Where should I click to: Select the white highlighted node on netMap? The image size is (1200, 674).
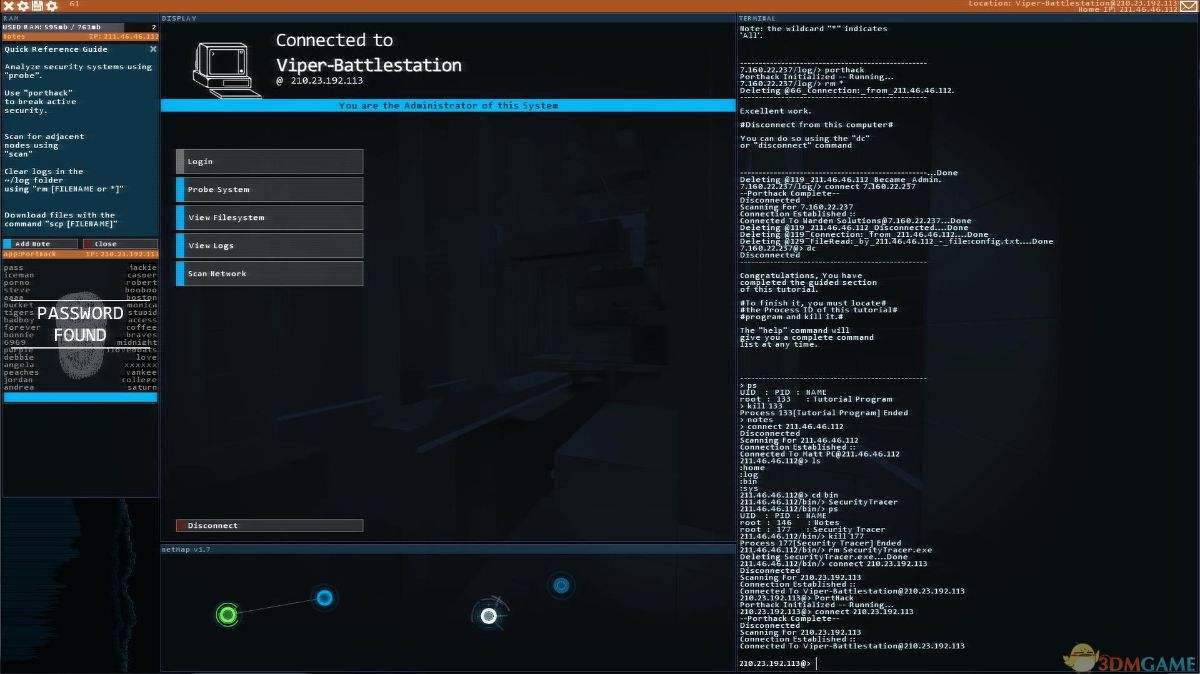click(489, 615)
